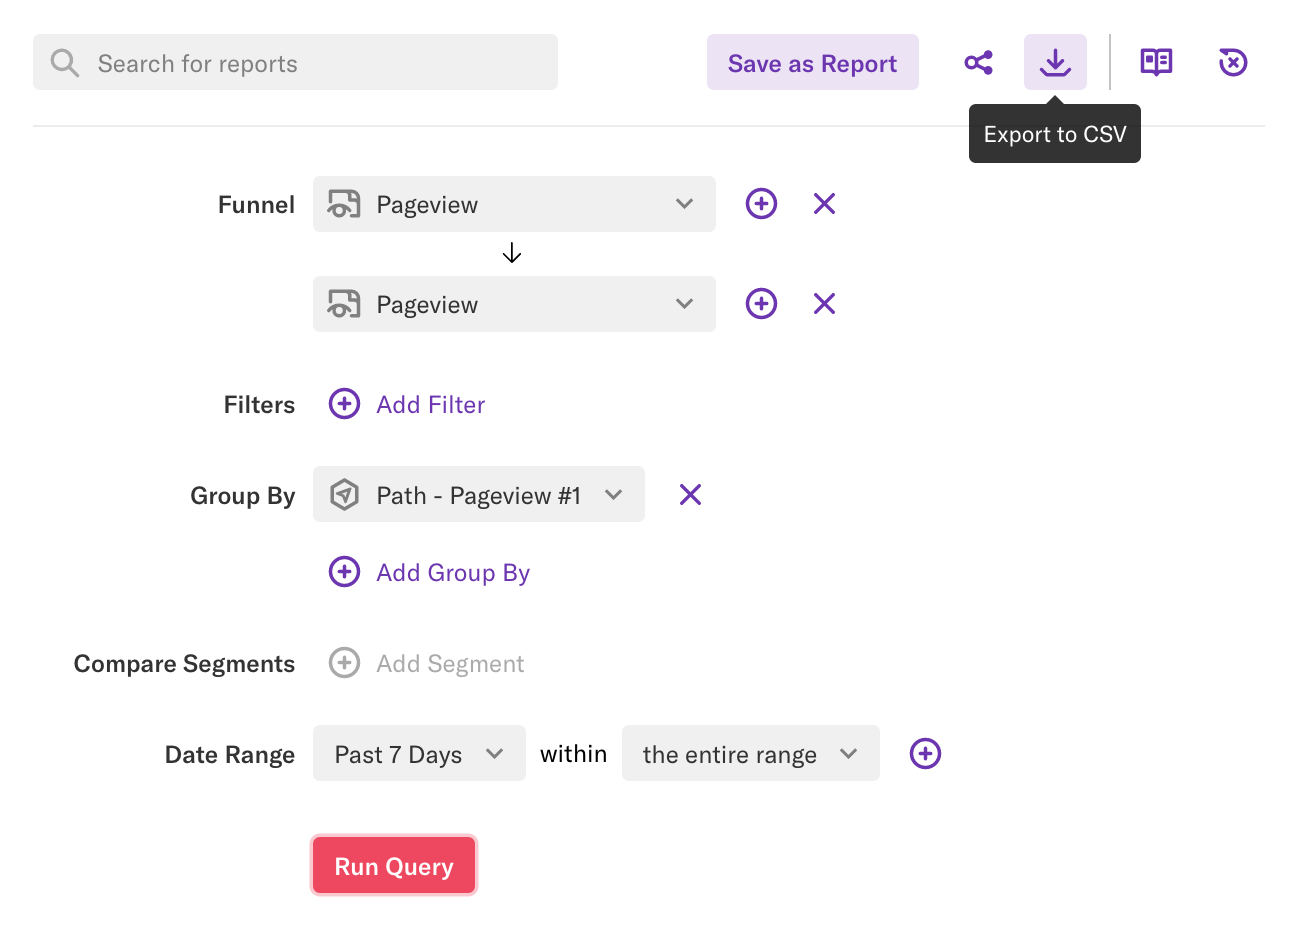The width and height of the screenshot is (1298, 933).
Task: Click the Add Segment control
Action: click(427, 662)
